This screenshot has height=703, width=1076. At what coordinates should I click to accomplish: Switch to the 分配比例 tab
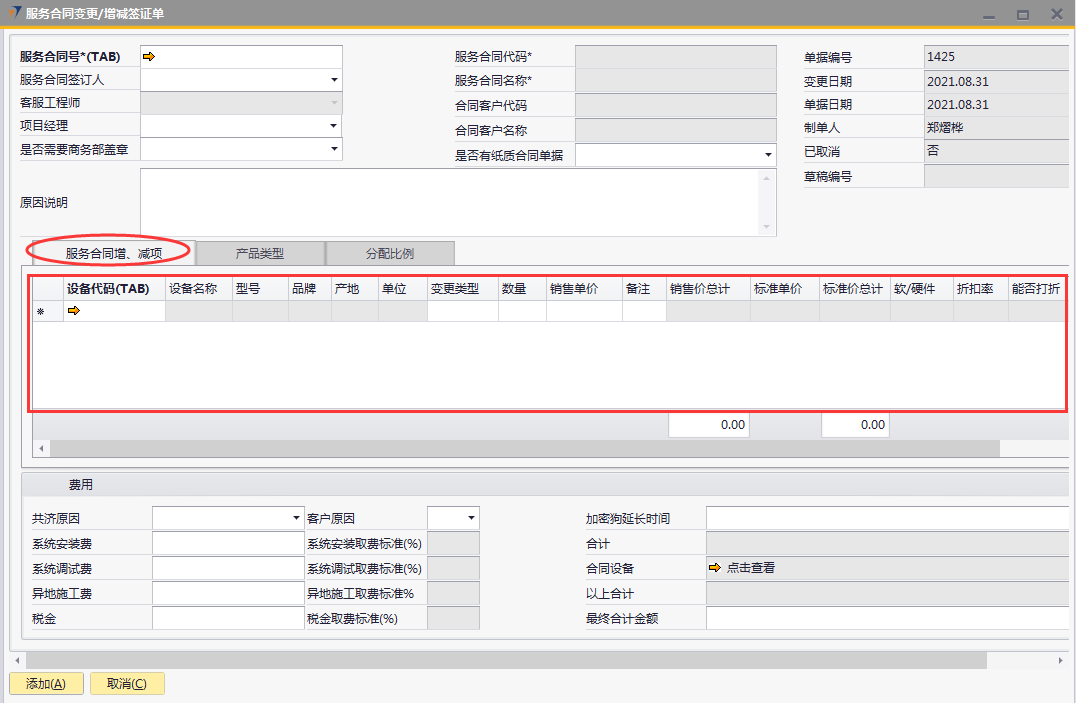(390, 253)
